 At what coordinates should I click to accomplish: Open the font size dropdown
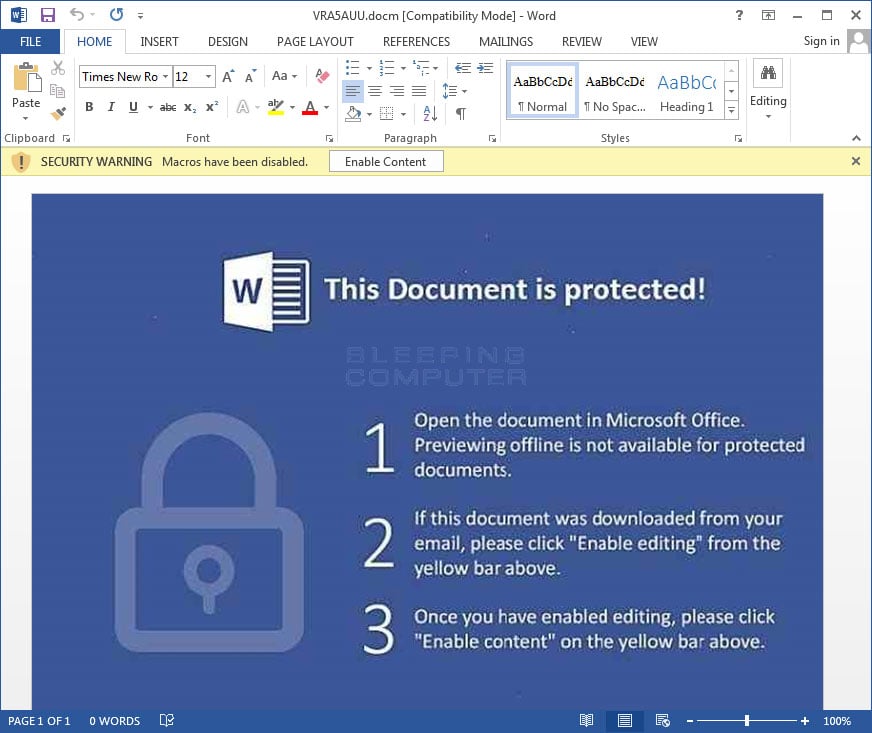(209, 76)
